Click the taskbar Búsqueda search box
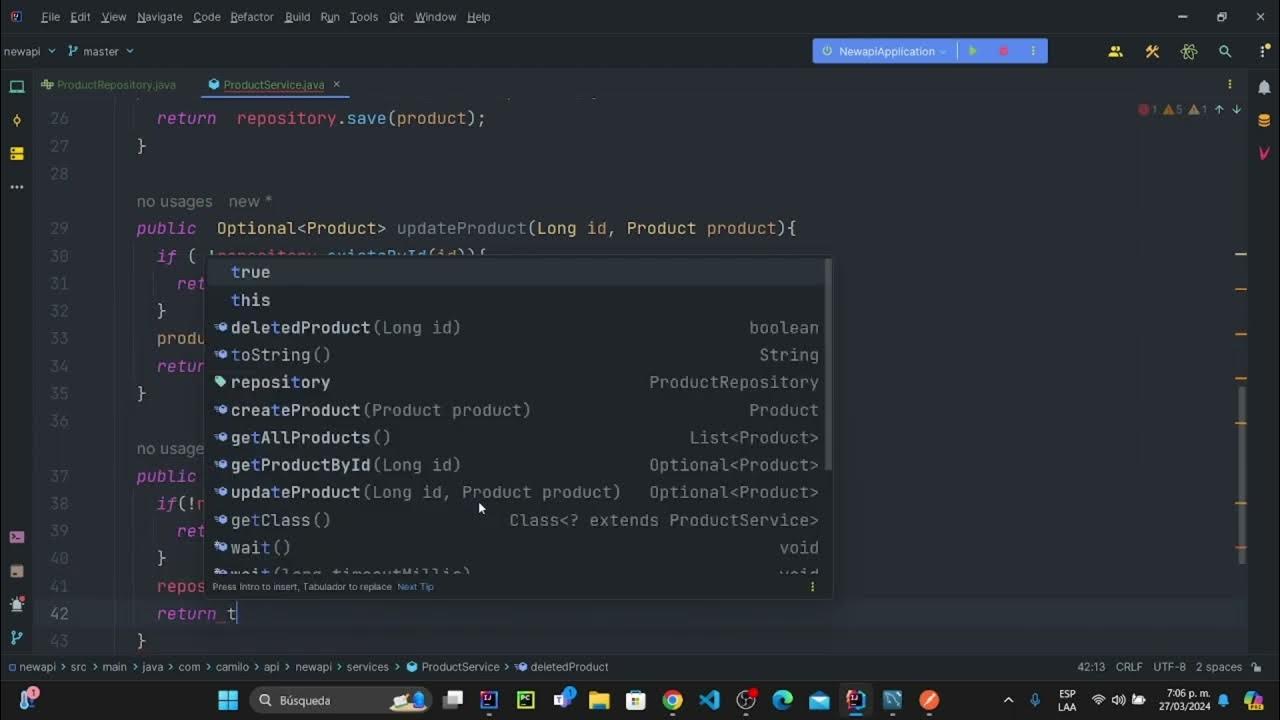The width and height of the screenshot is (1280, 720). tap(340, 700)
